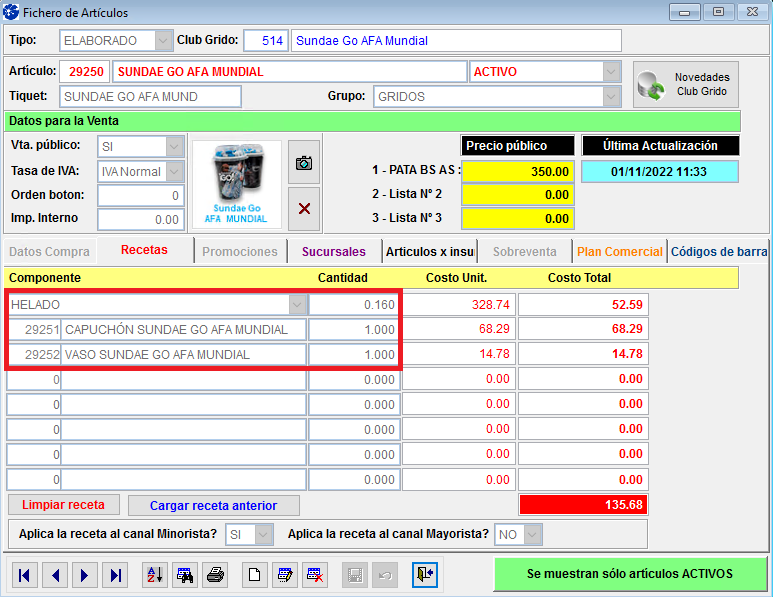This screenshot has width=773, height=597.
Task: Click the greyed-out undo arrow icon
Action: [x=385, y=575]
